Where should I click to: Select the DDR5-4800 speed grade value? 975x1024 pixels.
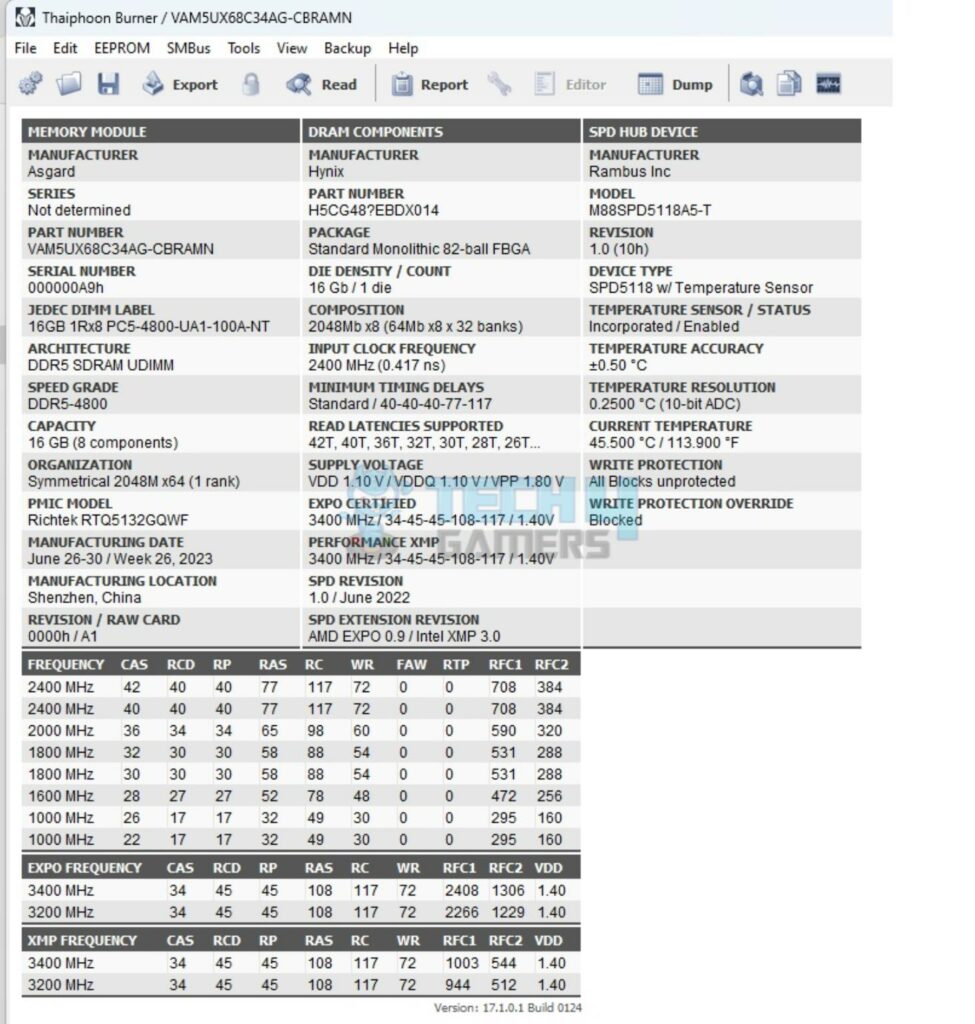pos(67,404)
